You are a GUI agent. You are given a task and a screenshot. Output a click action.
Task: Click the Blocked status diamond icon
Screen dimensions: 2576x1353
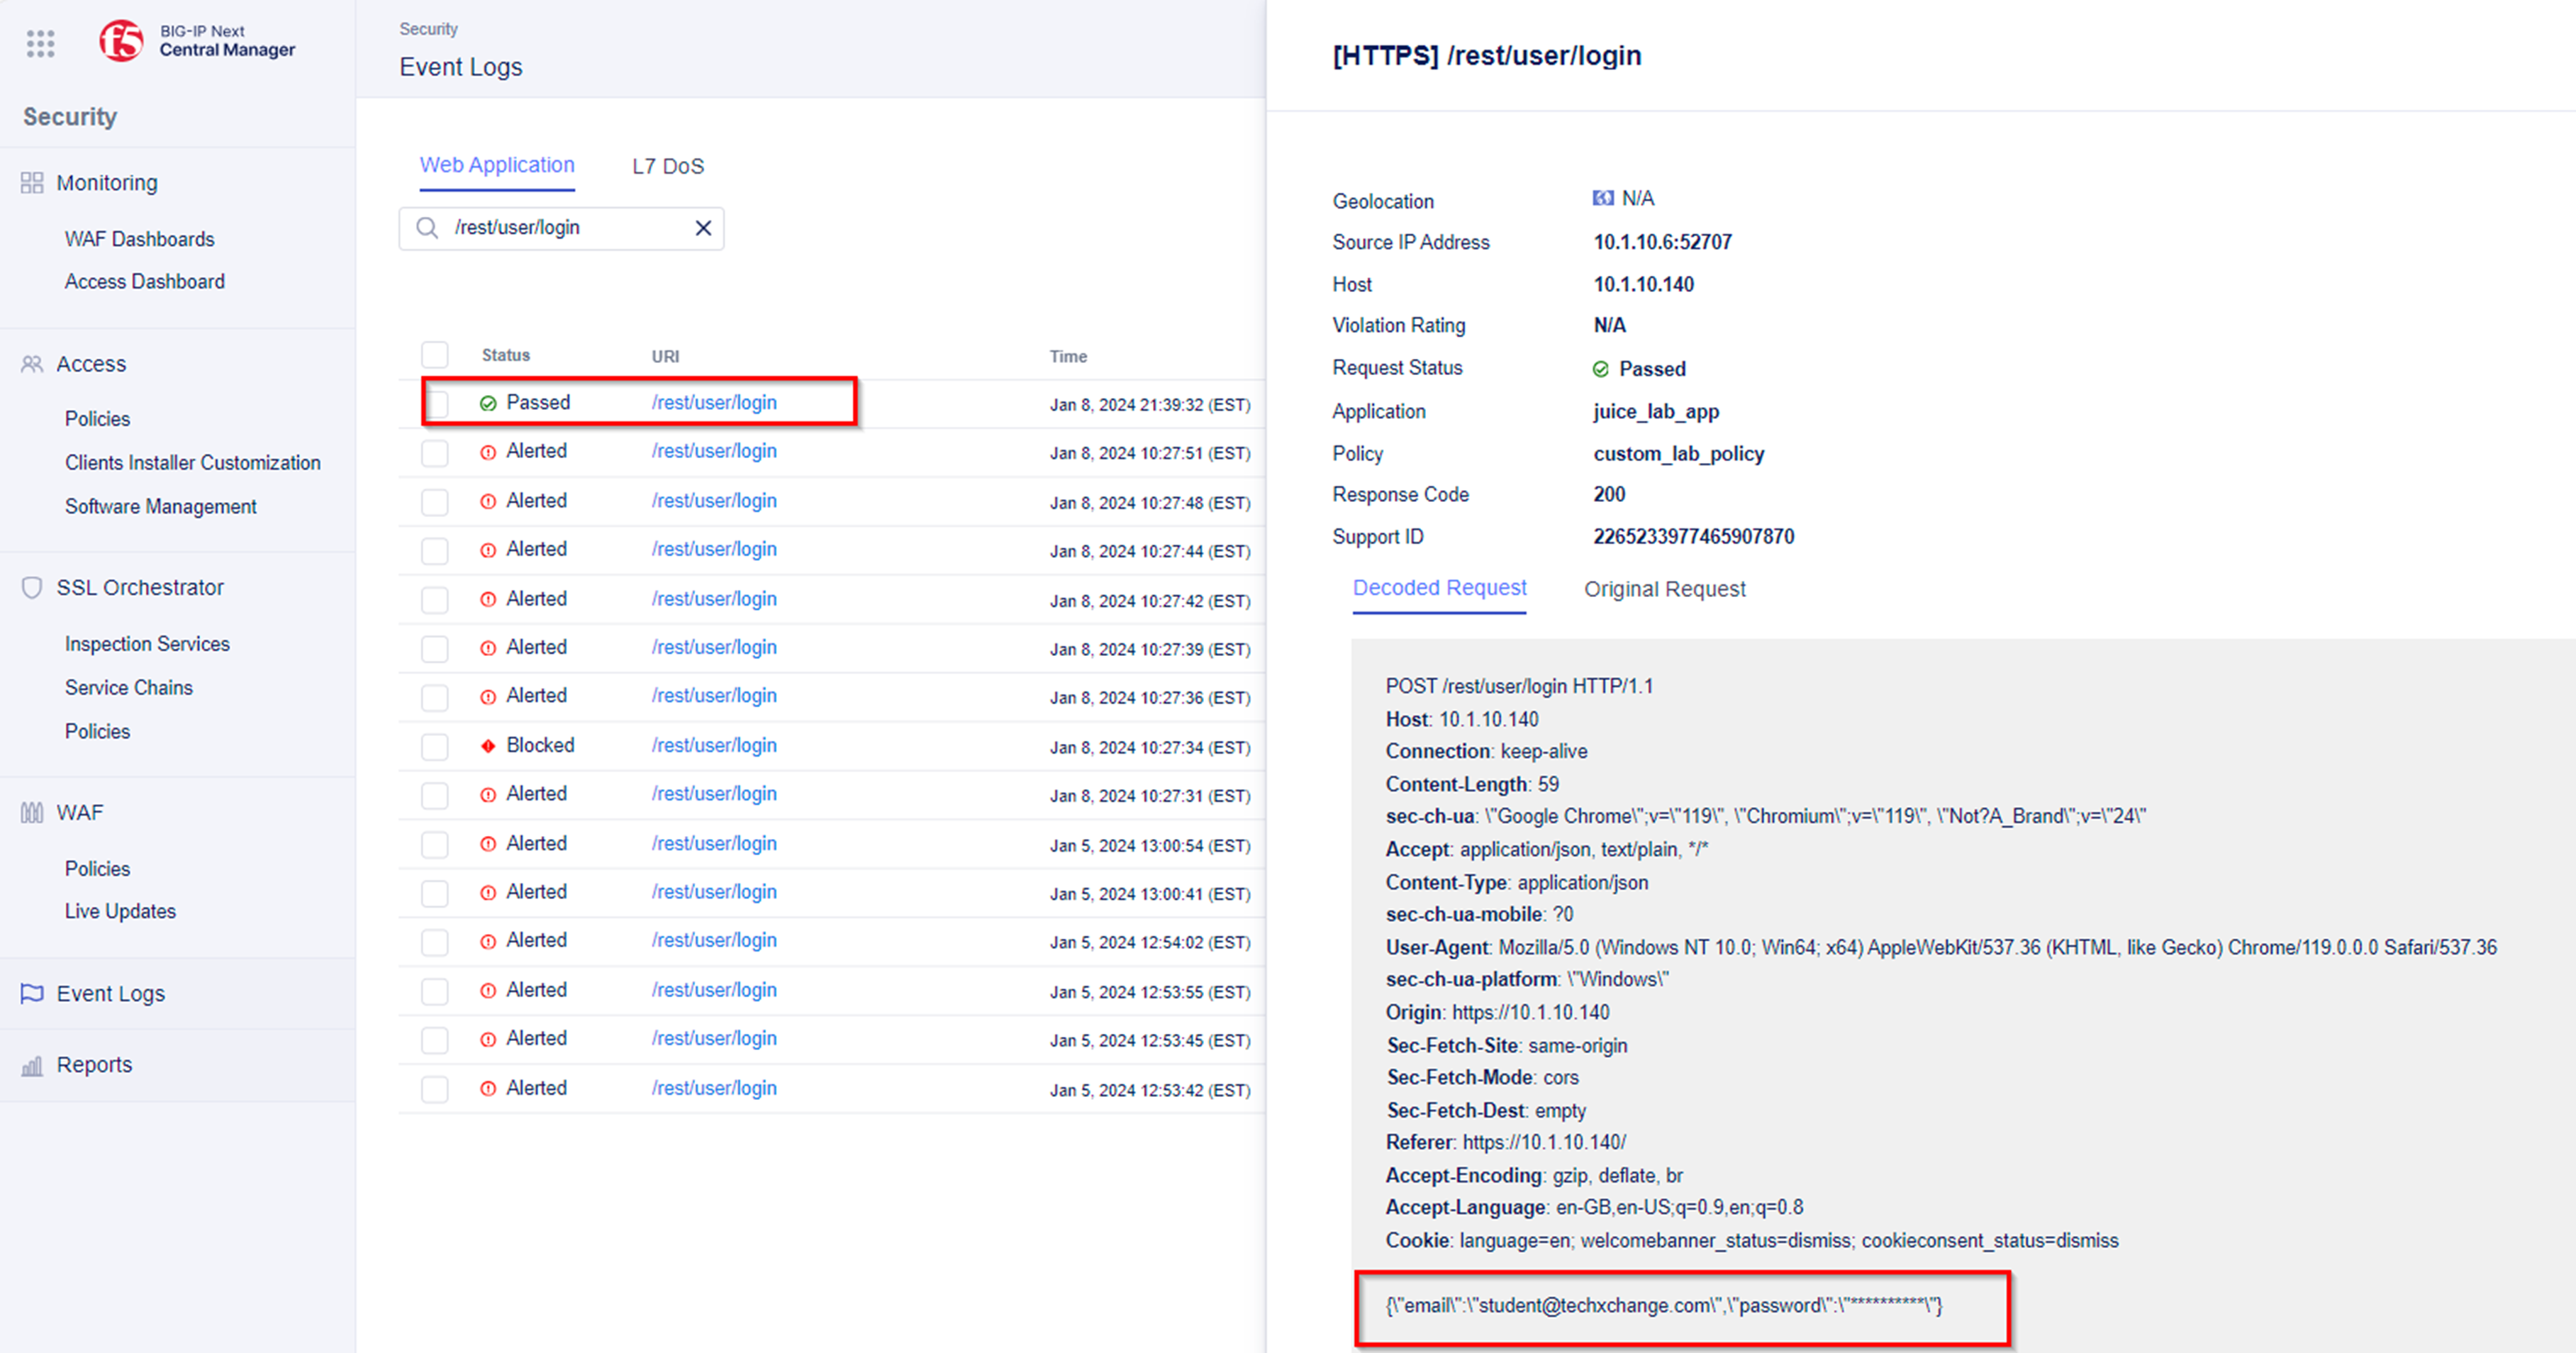488,746
